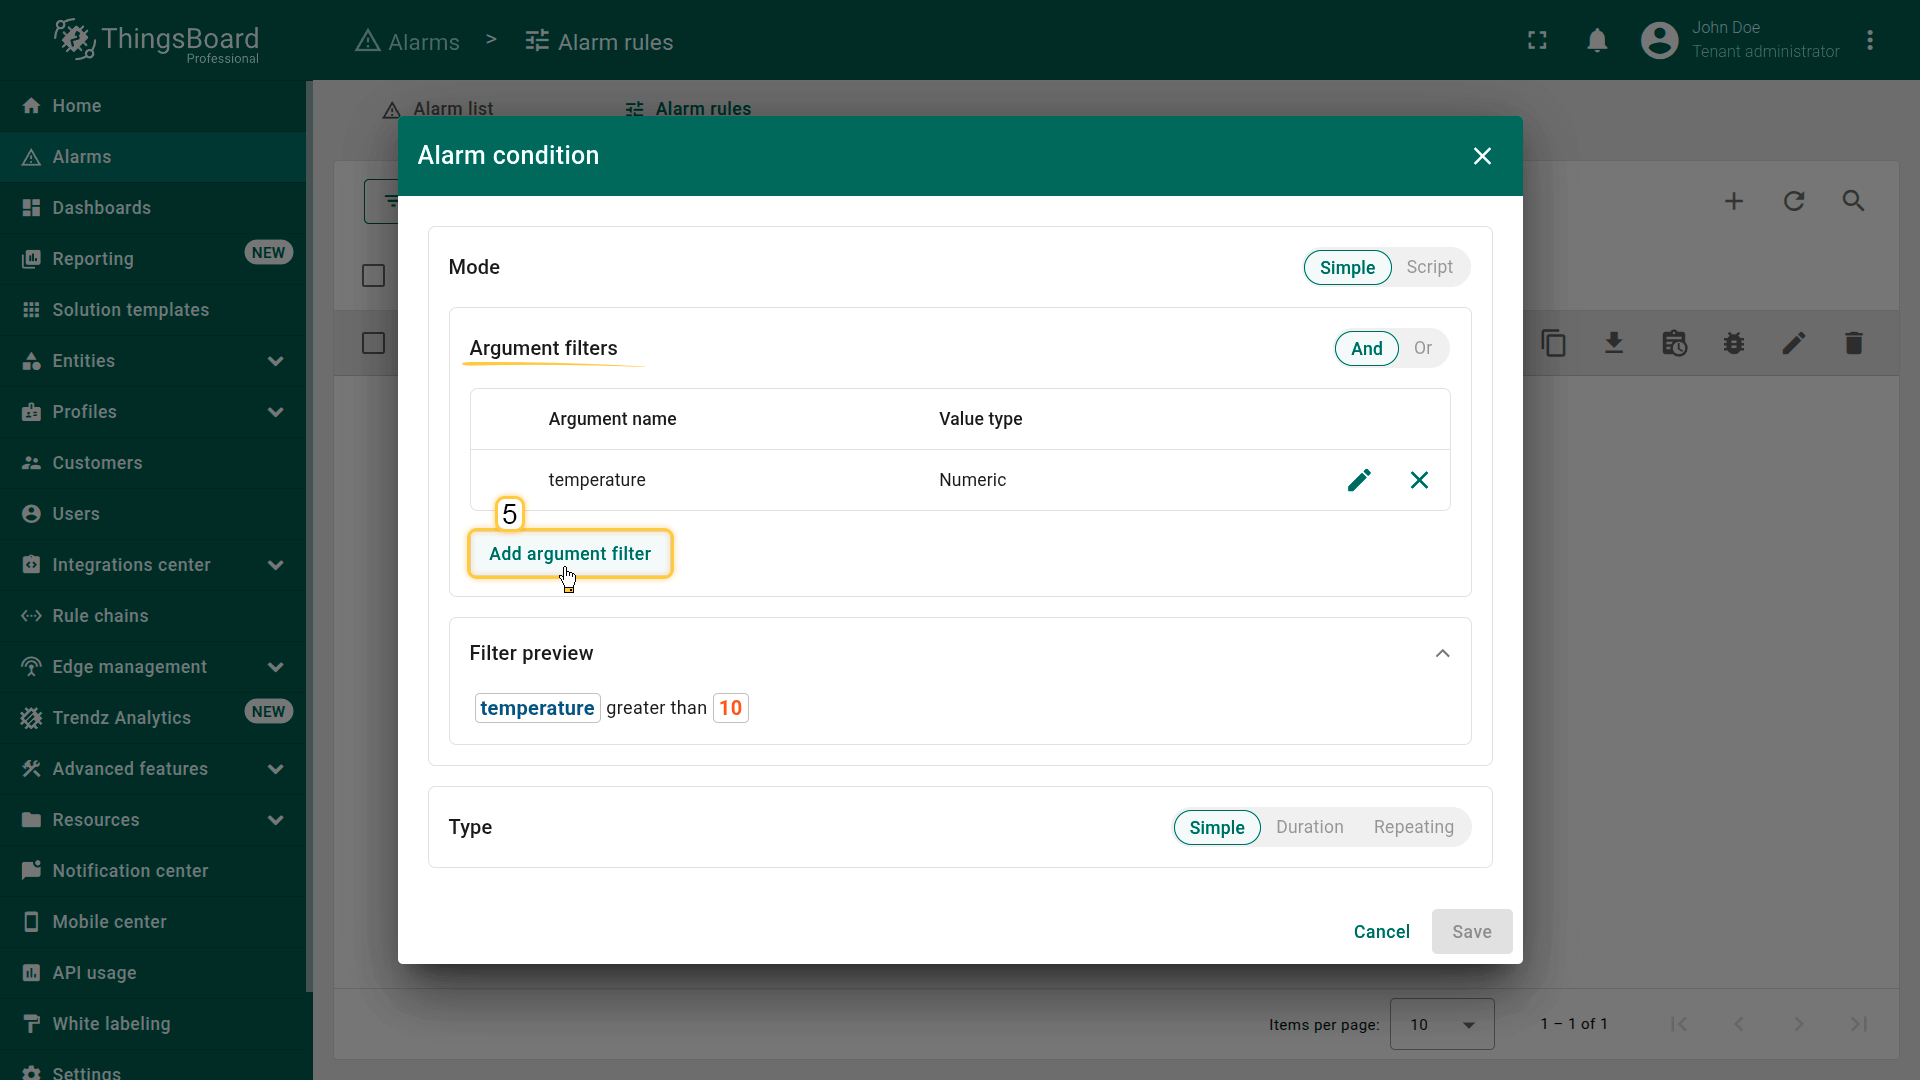Open Rule chains in sidebar
Viewport: 1920px width, 1080px height.
click(100, 616)
